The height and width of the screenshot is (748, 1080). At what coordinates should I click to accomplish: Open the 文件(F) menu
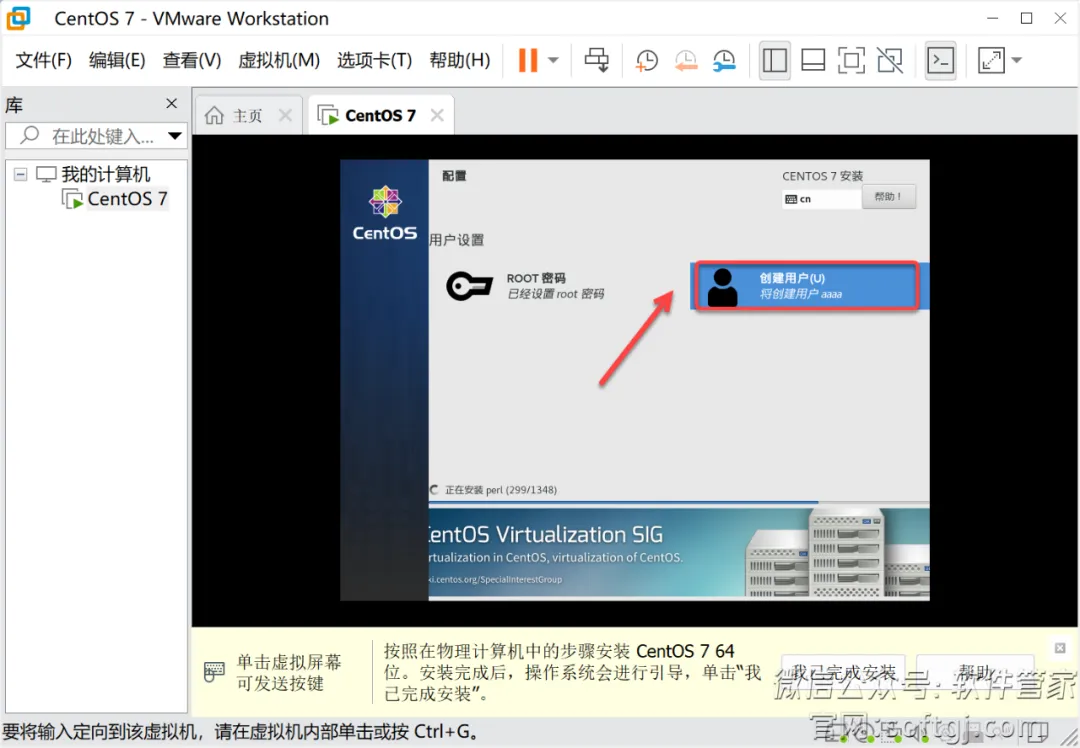pos(43,61)
